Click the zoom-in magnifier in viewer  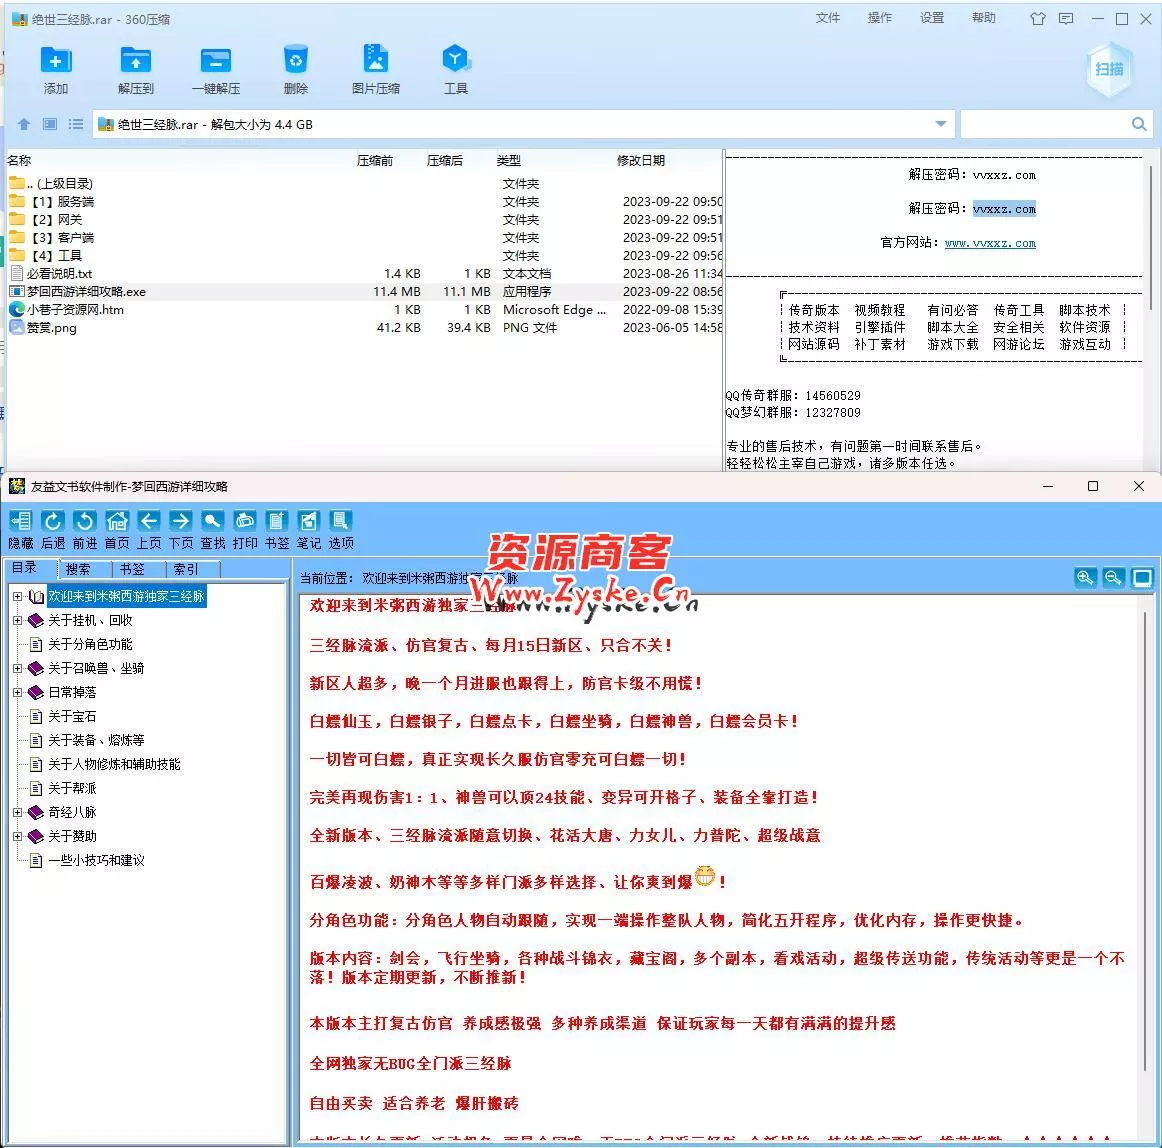click(1084, 578)
